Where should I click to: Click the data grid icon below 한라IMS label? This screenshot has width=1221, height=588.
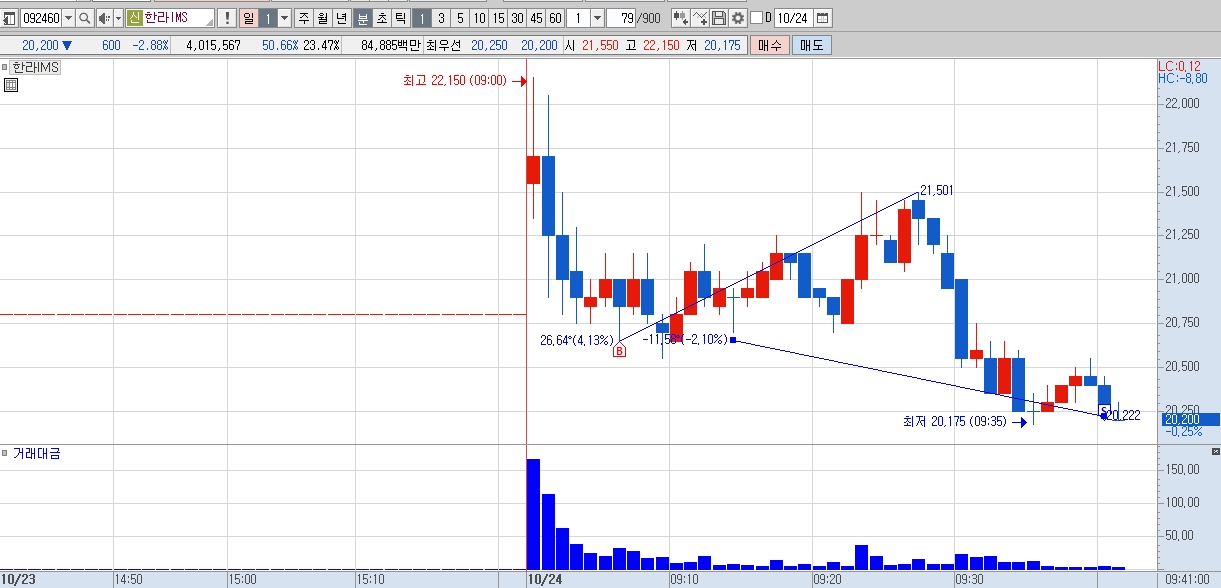(x=11, y=85)
